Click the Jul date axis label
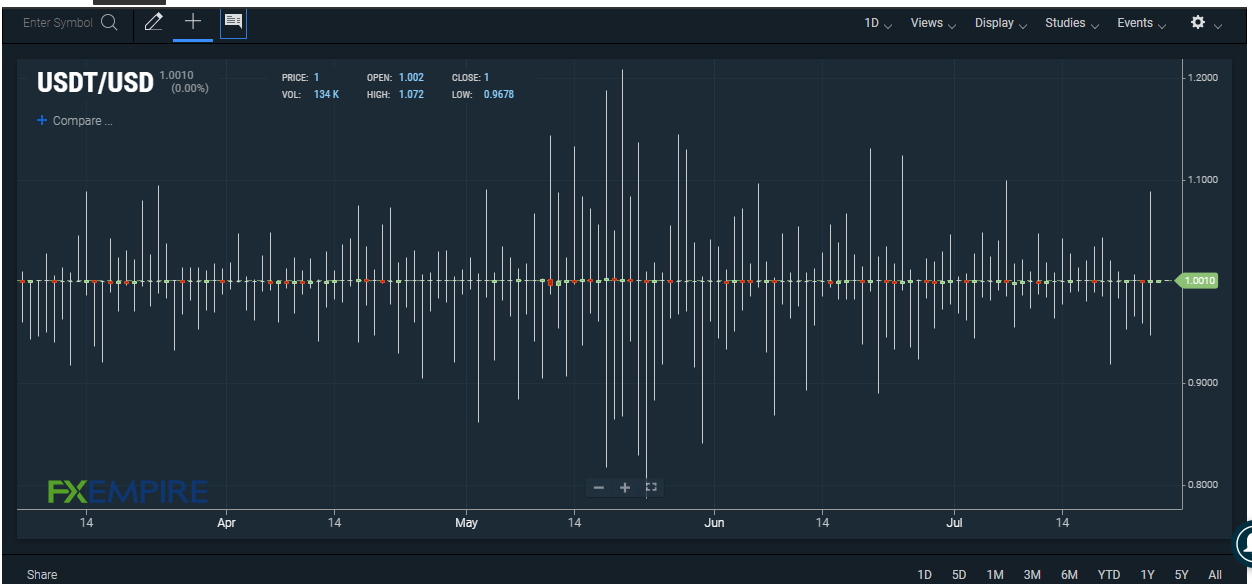This screenshot has height=584, width=1252. coord(954,523)
